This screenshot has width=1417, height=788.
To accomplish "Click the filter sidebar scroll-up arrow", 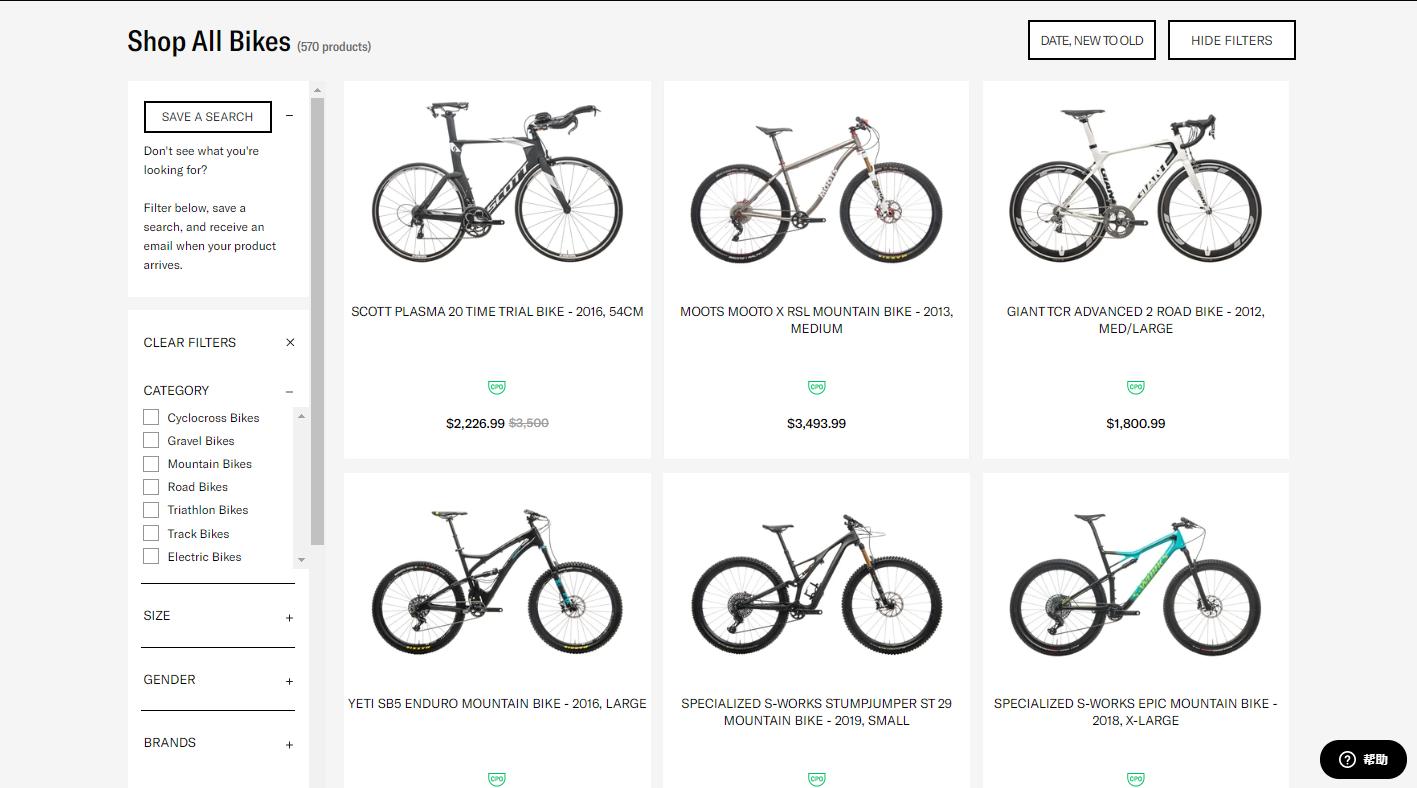I will (317, 90).
